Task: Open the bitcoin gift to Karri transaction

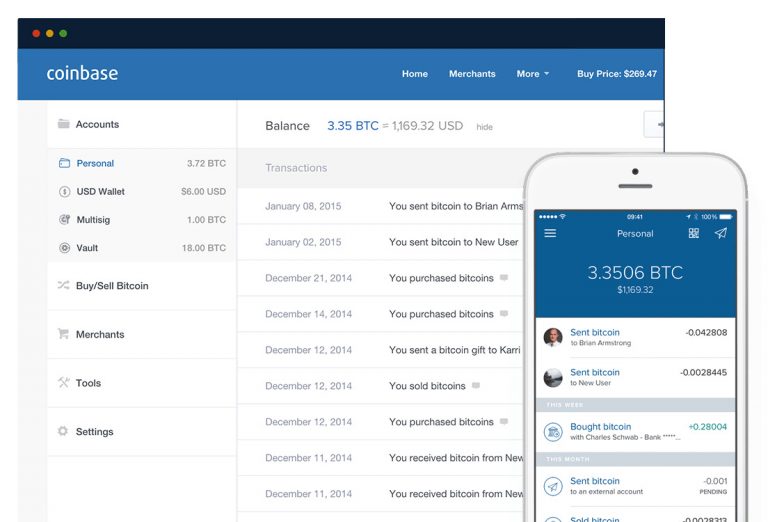Action: point(380,350)
